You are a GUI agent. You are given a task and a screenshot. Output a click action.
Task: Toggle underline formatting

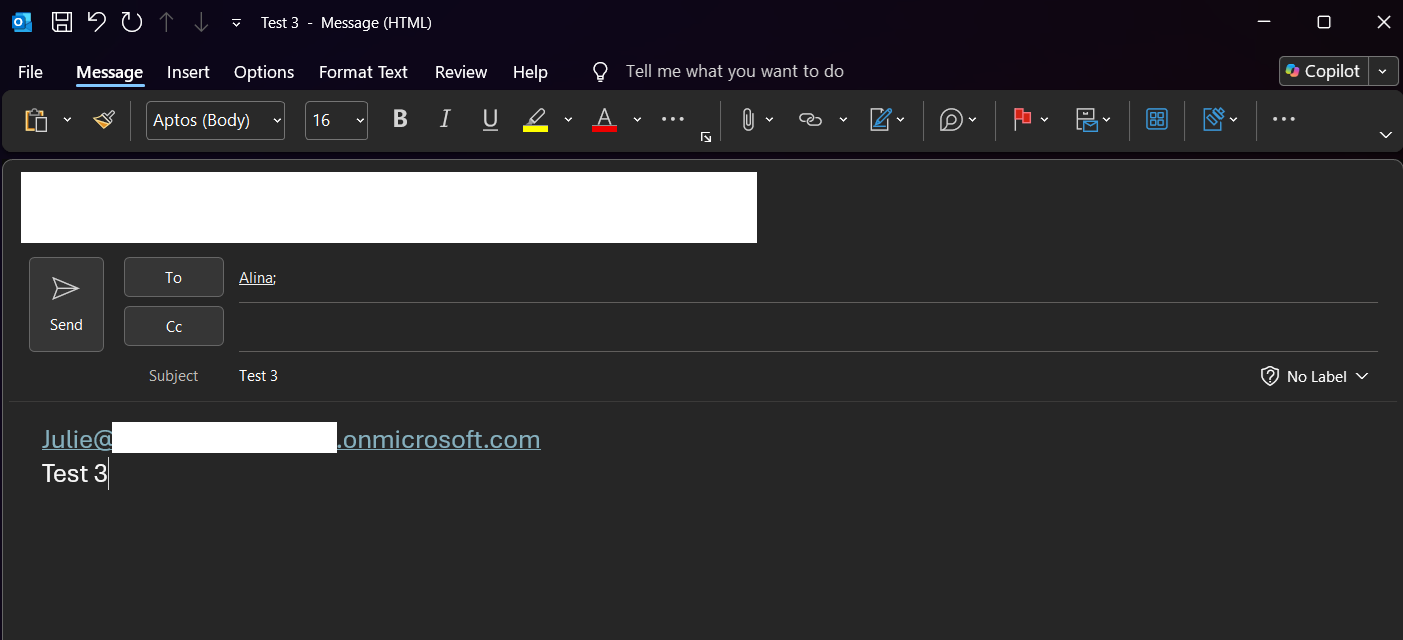(x=490, y=120)
